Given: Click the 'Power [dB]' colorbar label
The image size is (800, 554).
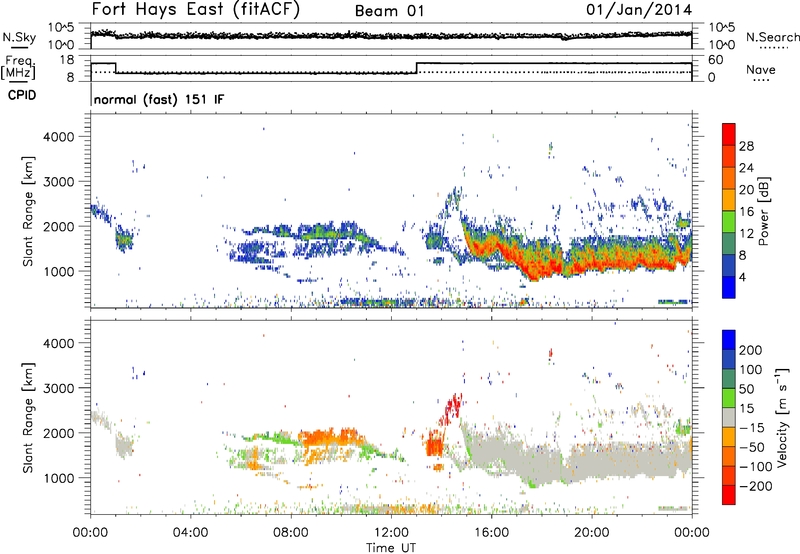Looking at the screenshot, I should click(763, 211).
